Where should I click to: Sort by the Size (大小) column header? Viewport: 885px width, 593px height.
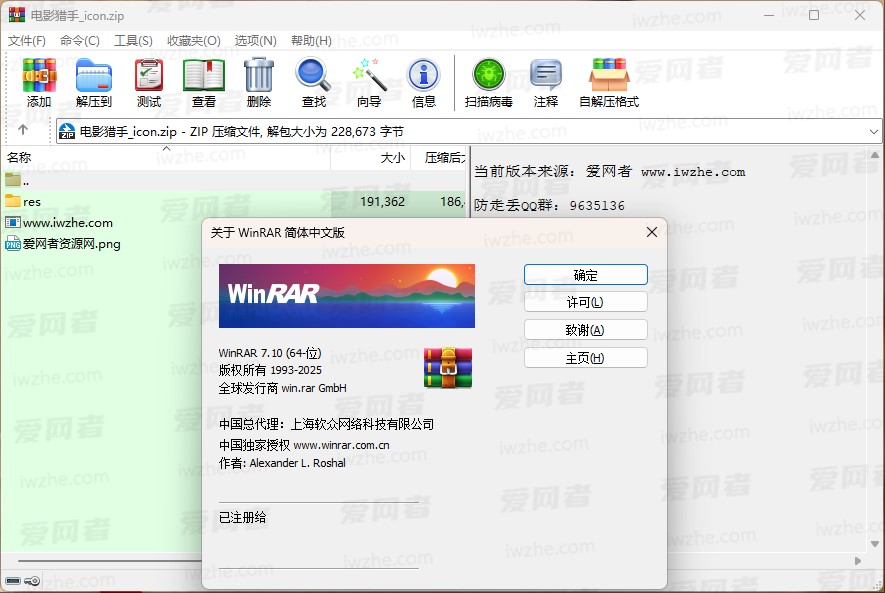pos(370,157)
